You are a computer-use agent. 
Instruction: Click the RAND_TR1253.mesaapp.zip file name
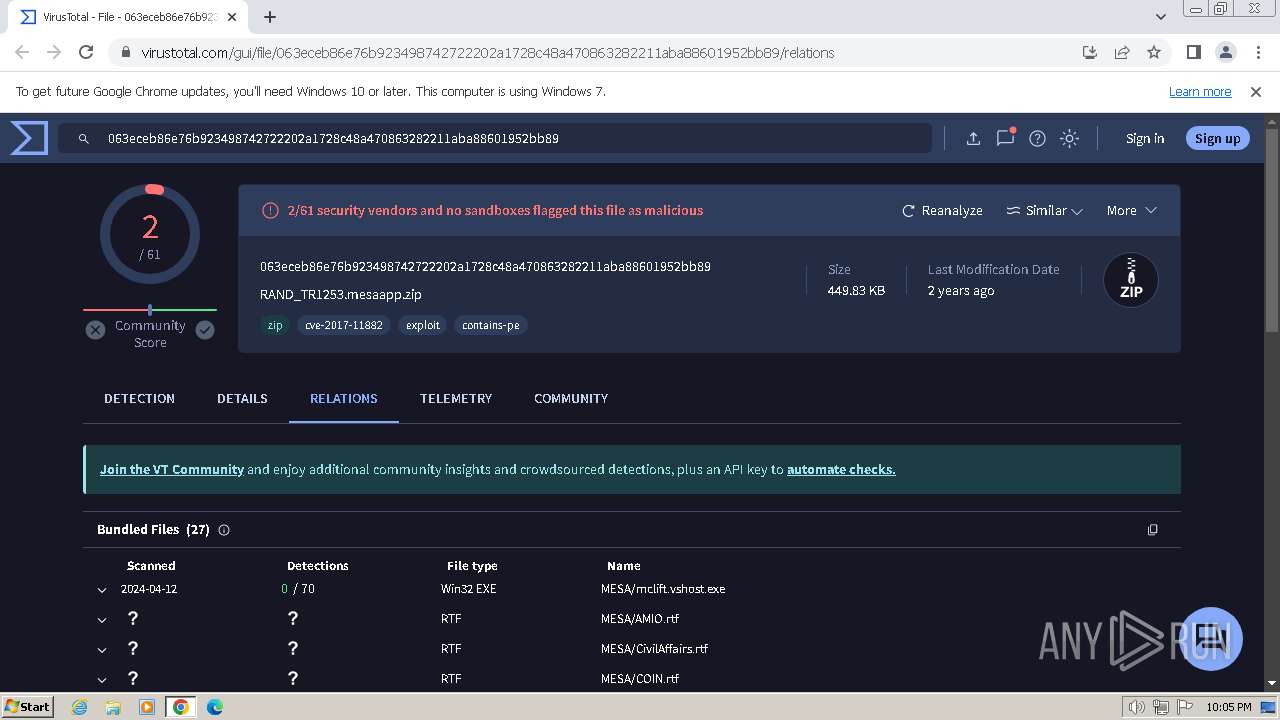[x=341, y=295]
